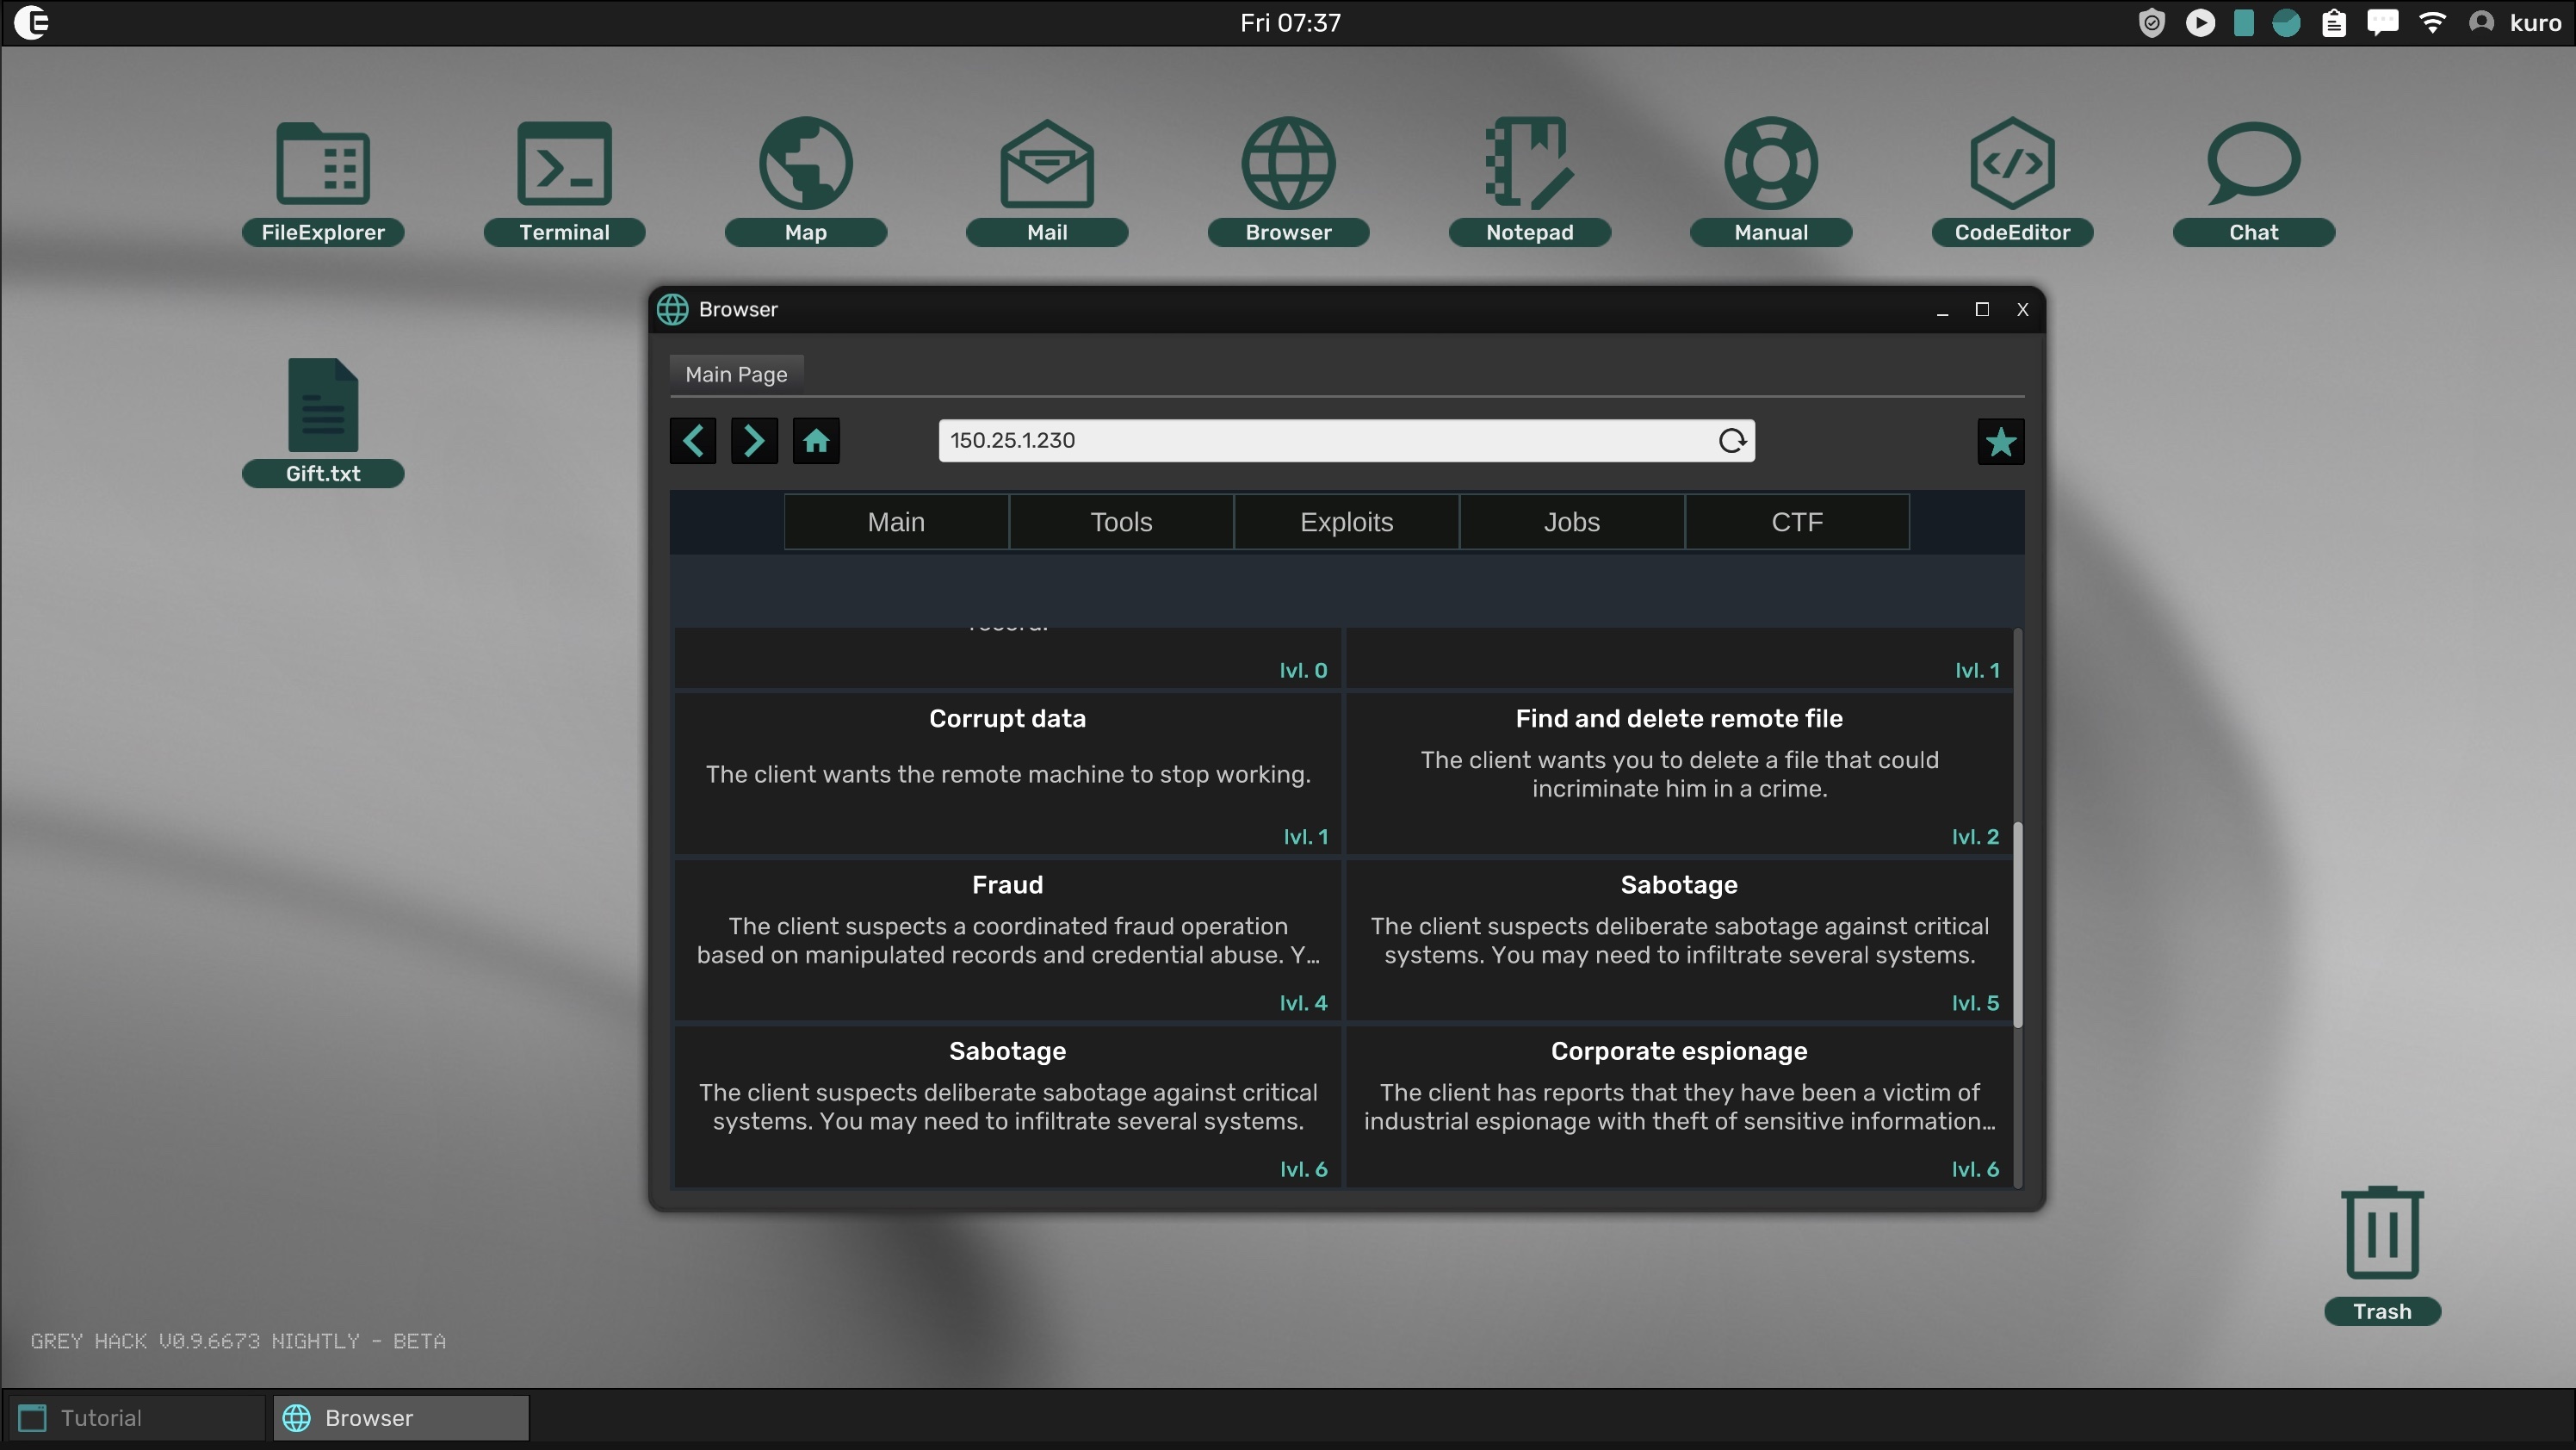Go to browser home page

[816, 441]
